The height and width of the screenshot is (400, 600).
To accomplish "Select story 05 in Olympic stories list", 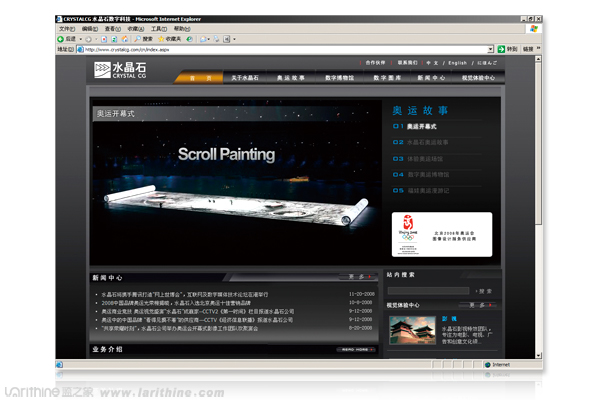I will pyautogui.click(x=421, y=191).
